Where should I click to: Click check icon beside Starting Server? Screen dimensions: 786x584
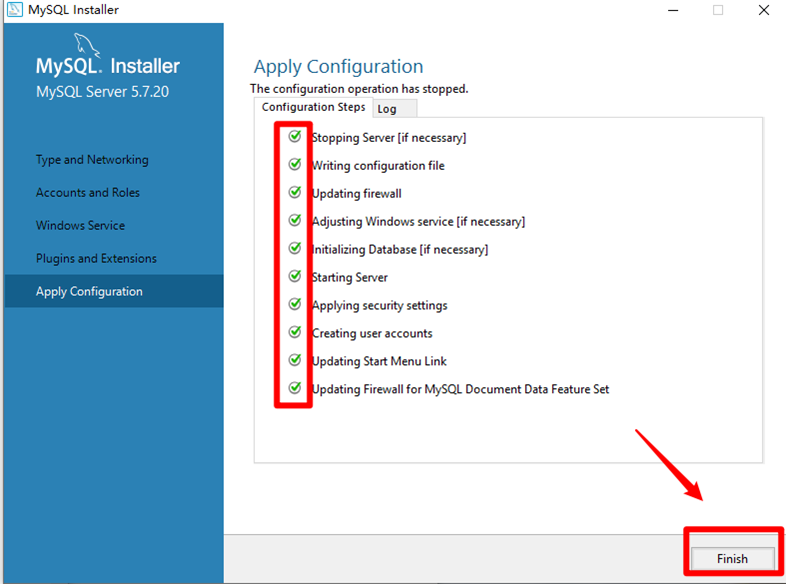(295, 276)
